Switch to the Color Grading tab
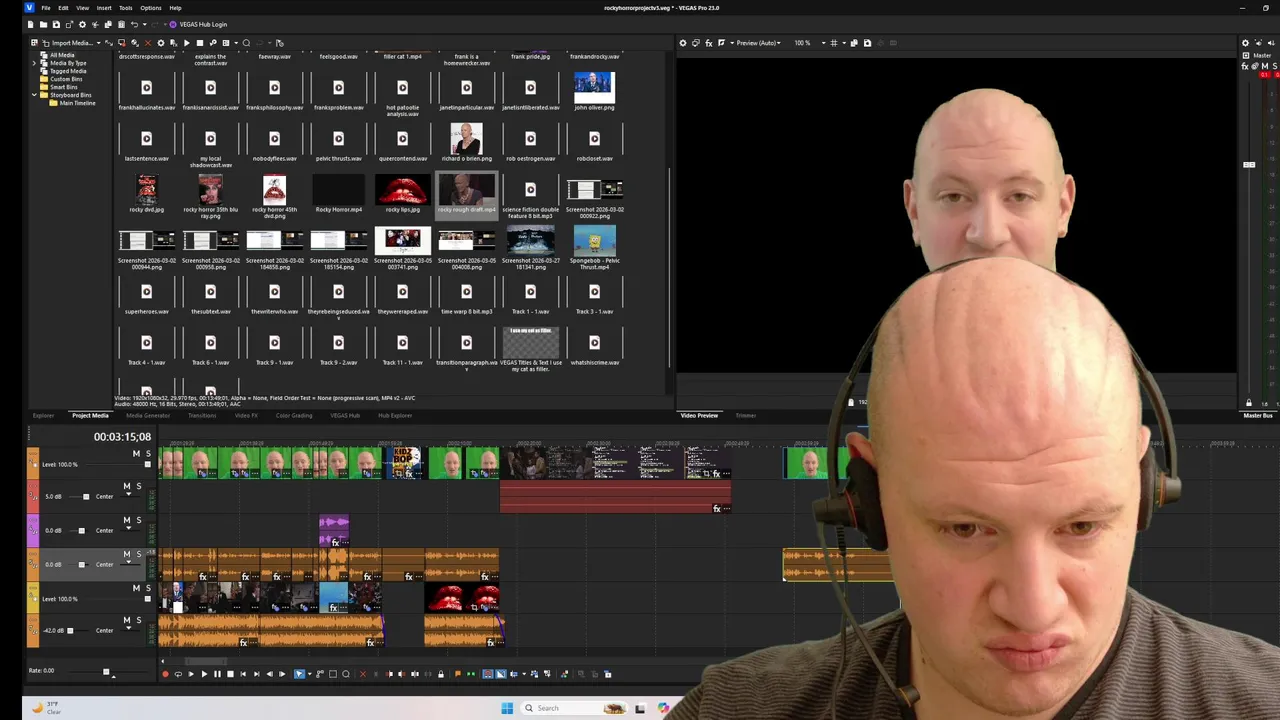Screen dimensions: 1280x720 pyautogui.click(x=294, y=415)
